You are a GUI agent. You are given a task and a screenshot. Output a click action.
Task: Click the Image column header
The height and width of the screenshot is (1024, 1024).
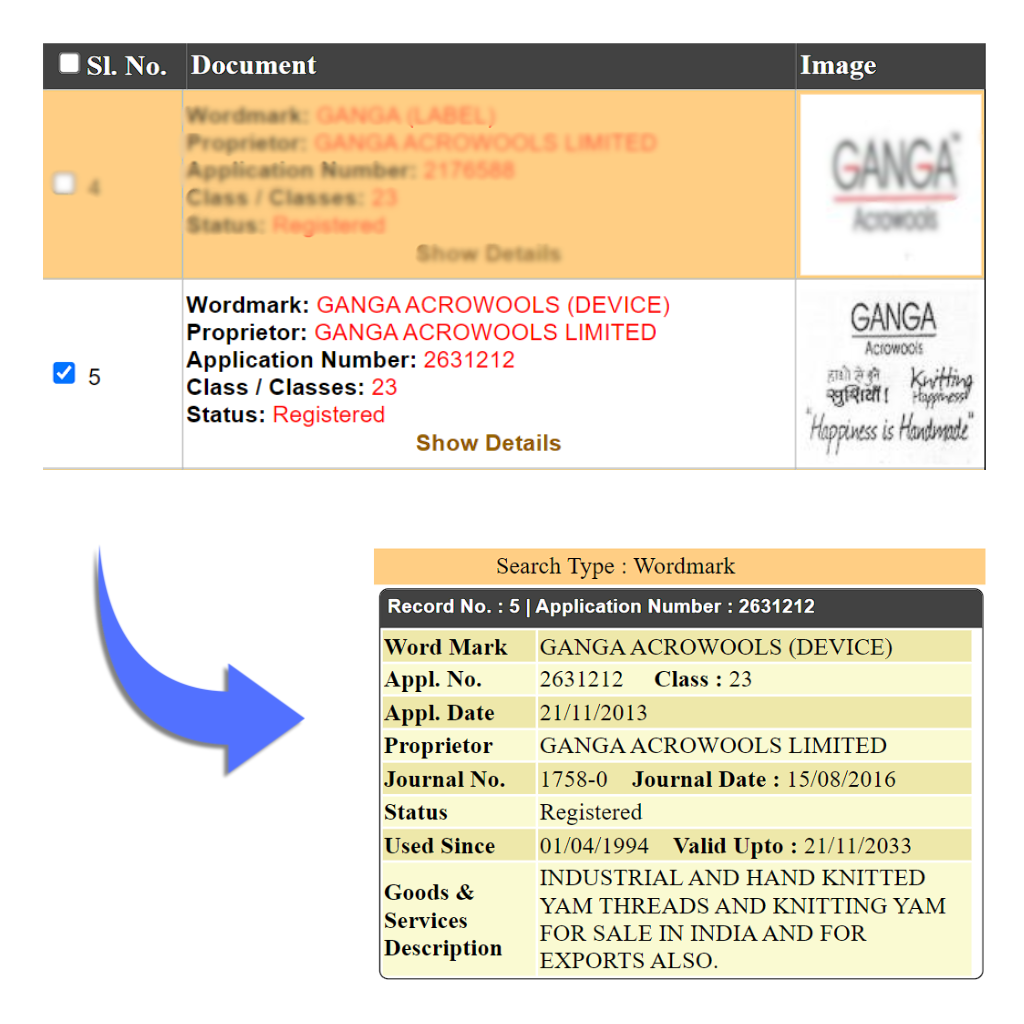pyautogui.click(x=838, y=66)
